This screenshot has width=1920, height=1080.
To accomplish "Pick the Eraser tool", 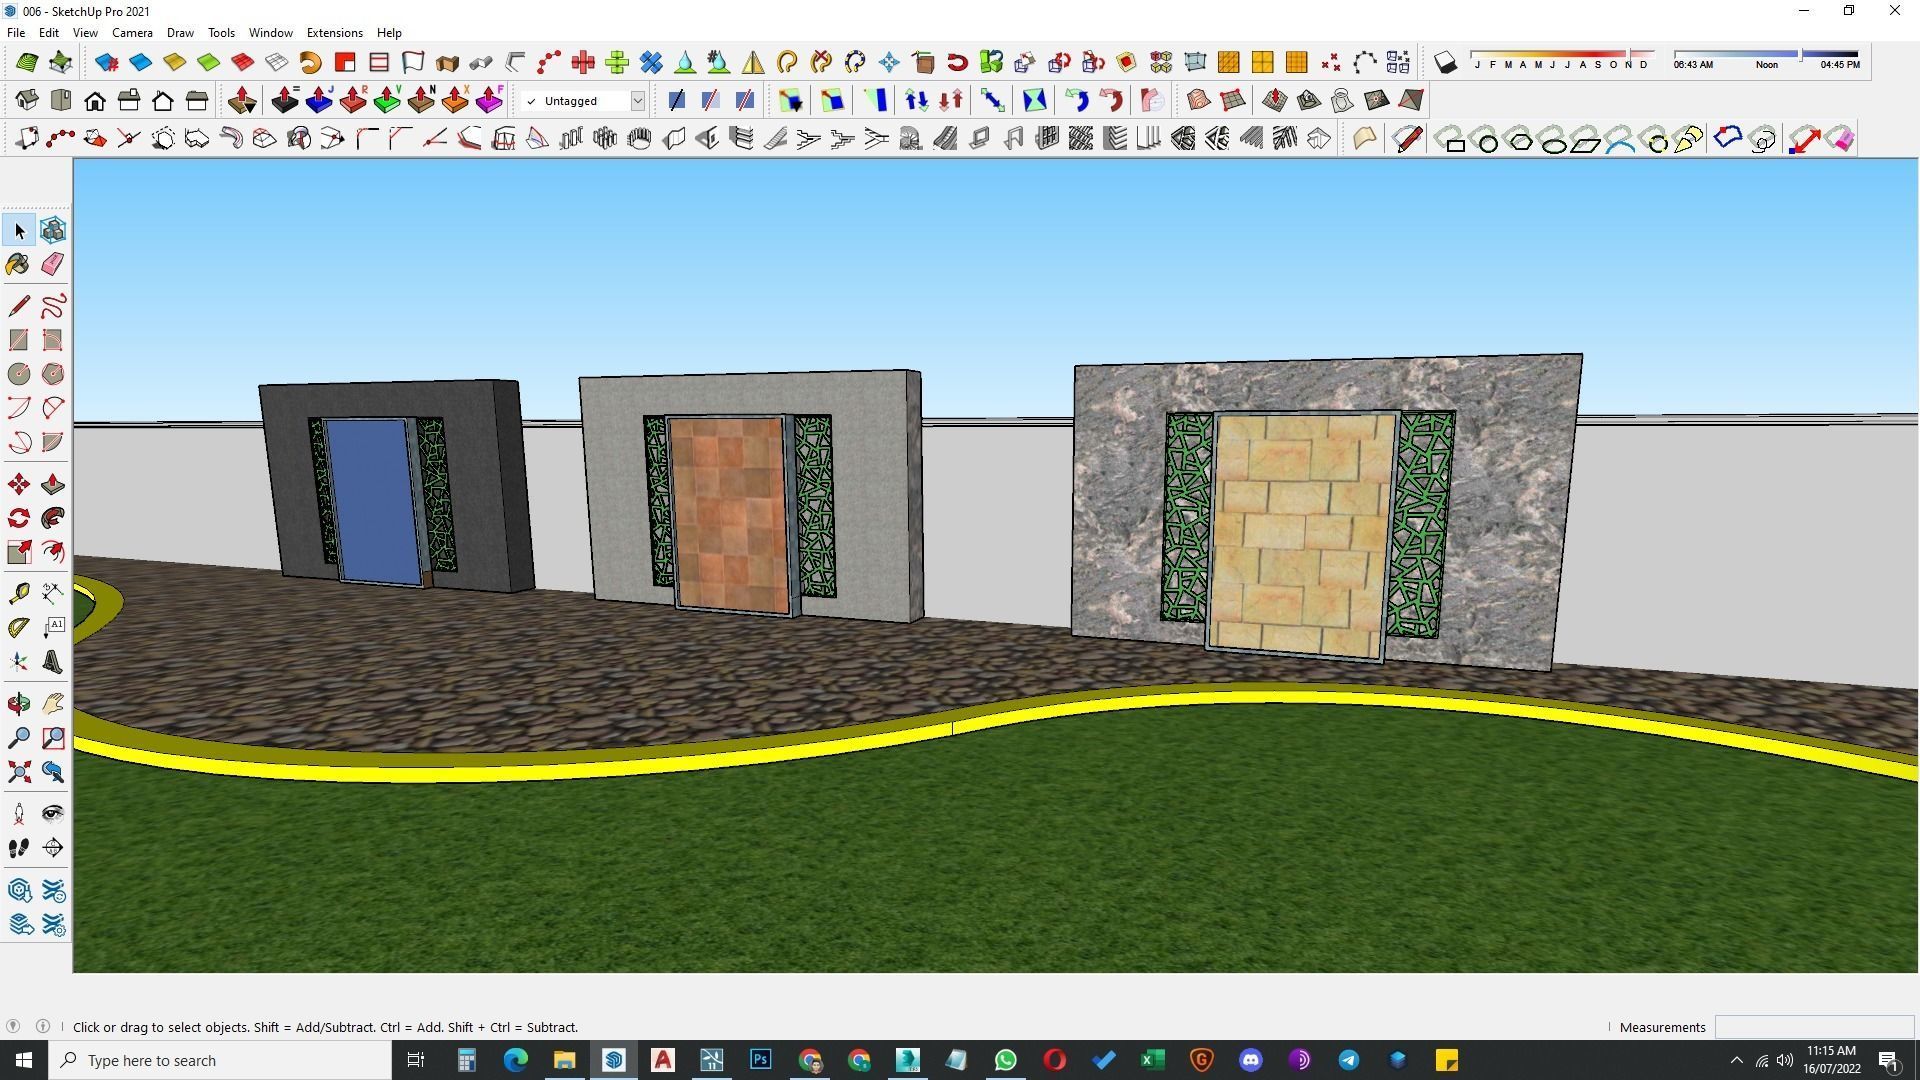I will point(53,264).
